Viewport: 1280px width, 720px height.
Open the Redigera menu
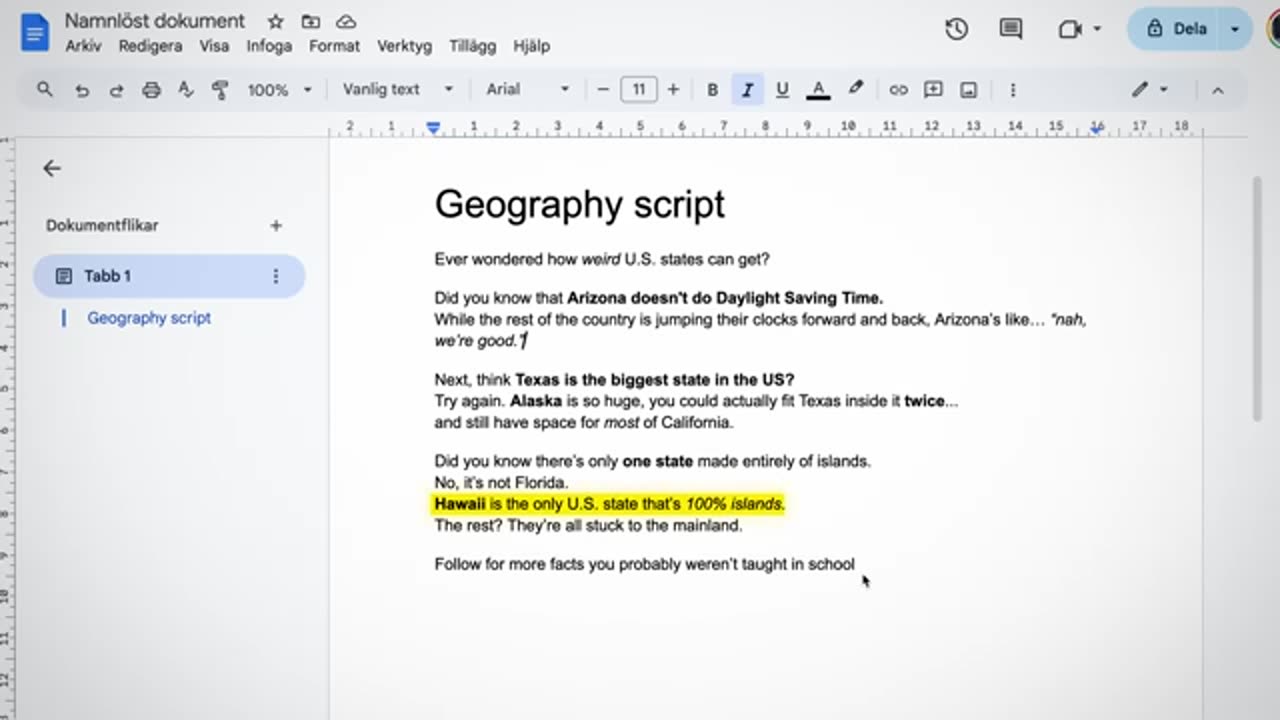[150, 46]
